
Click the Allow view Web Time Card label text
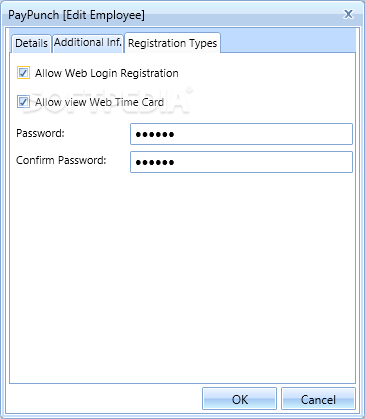pos(99,102)
